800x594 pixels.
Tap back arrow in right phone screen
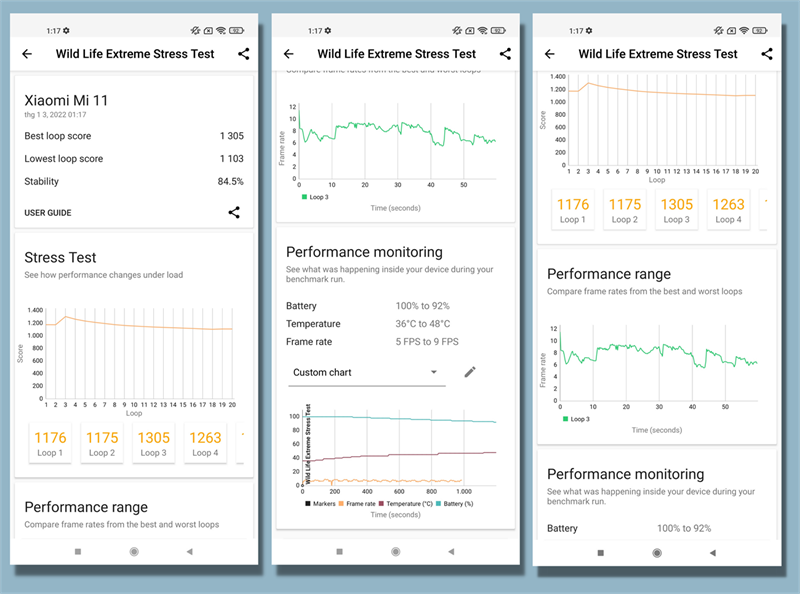tap(549, 54)
